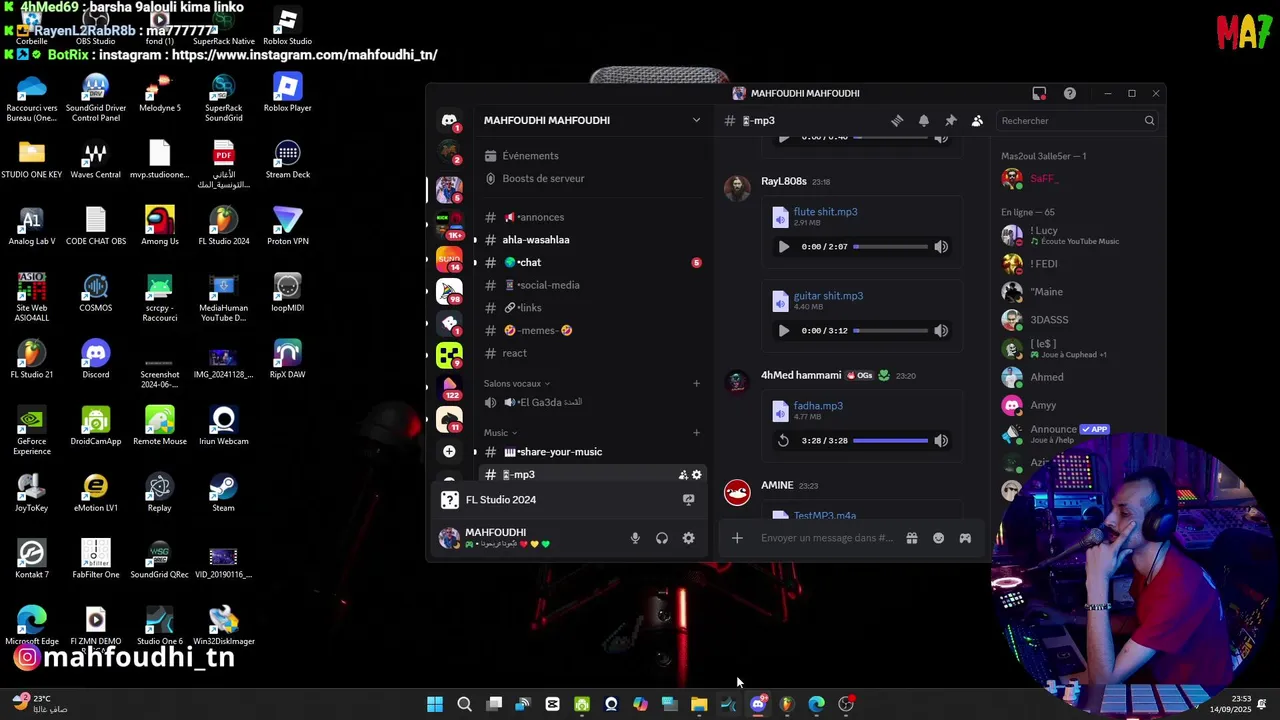Screen dimensions: 1280x720
Task: Open ahla-wasahlaa channel
Action: [x=592, y=240]
